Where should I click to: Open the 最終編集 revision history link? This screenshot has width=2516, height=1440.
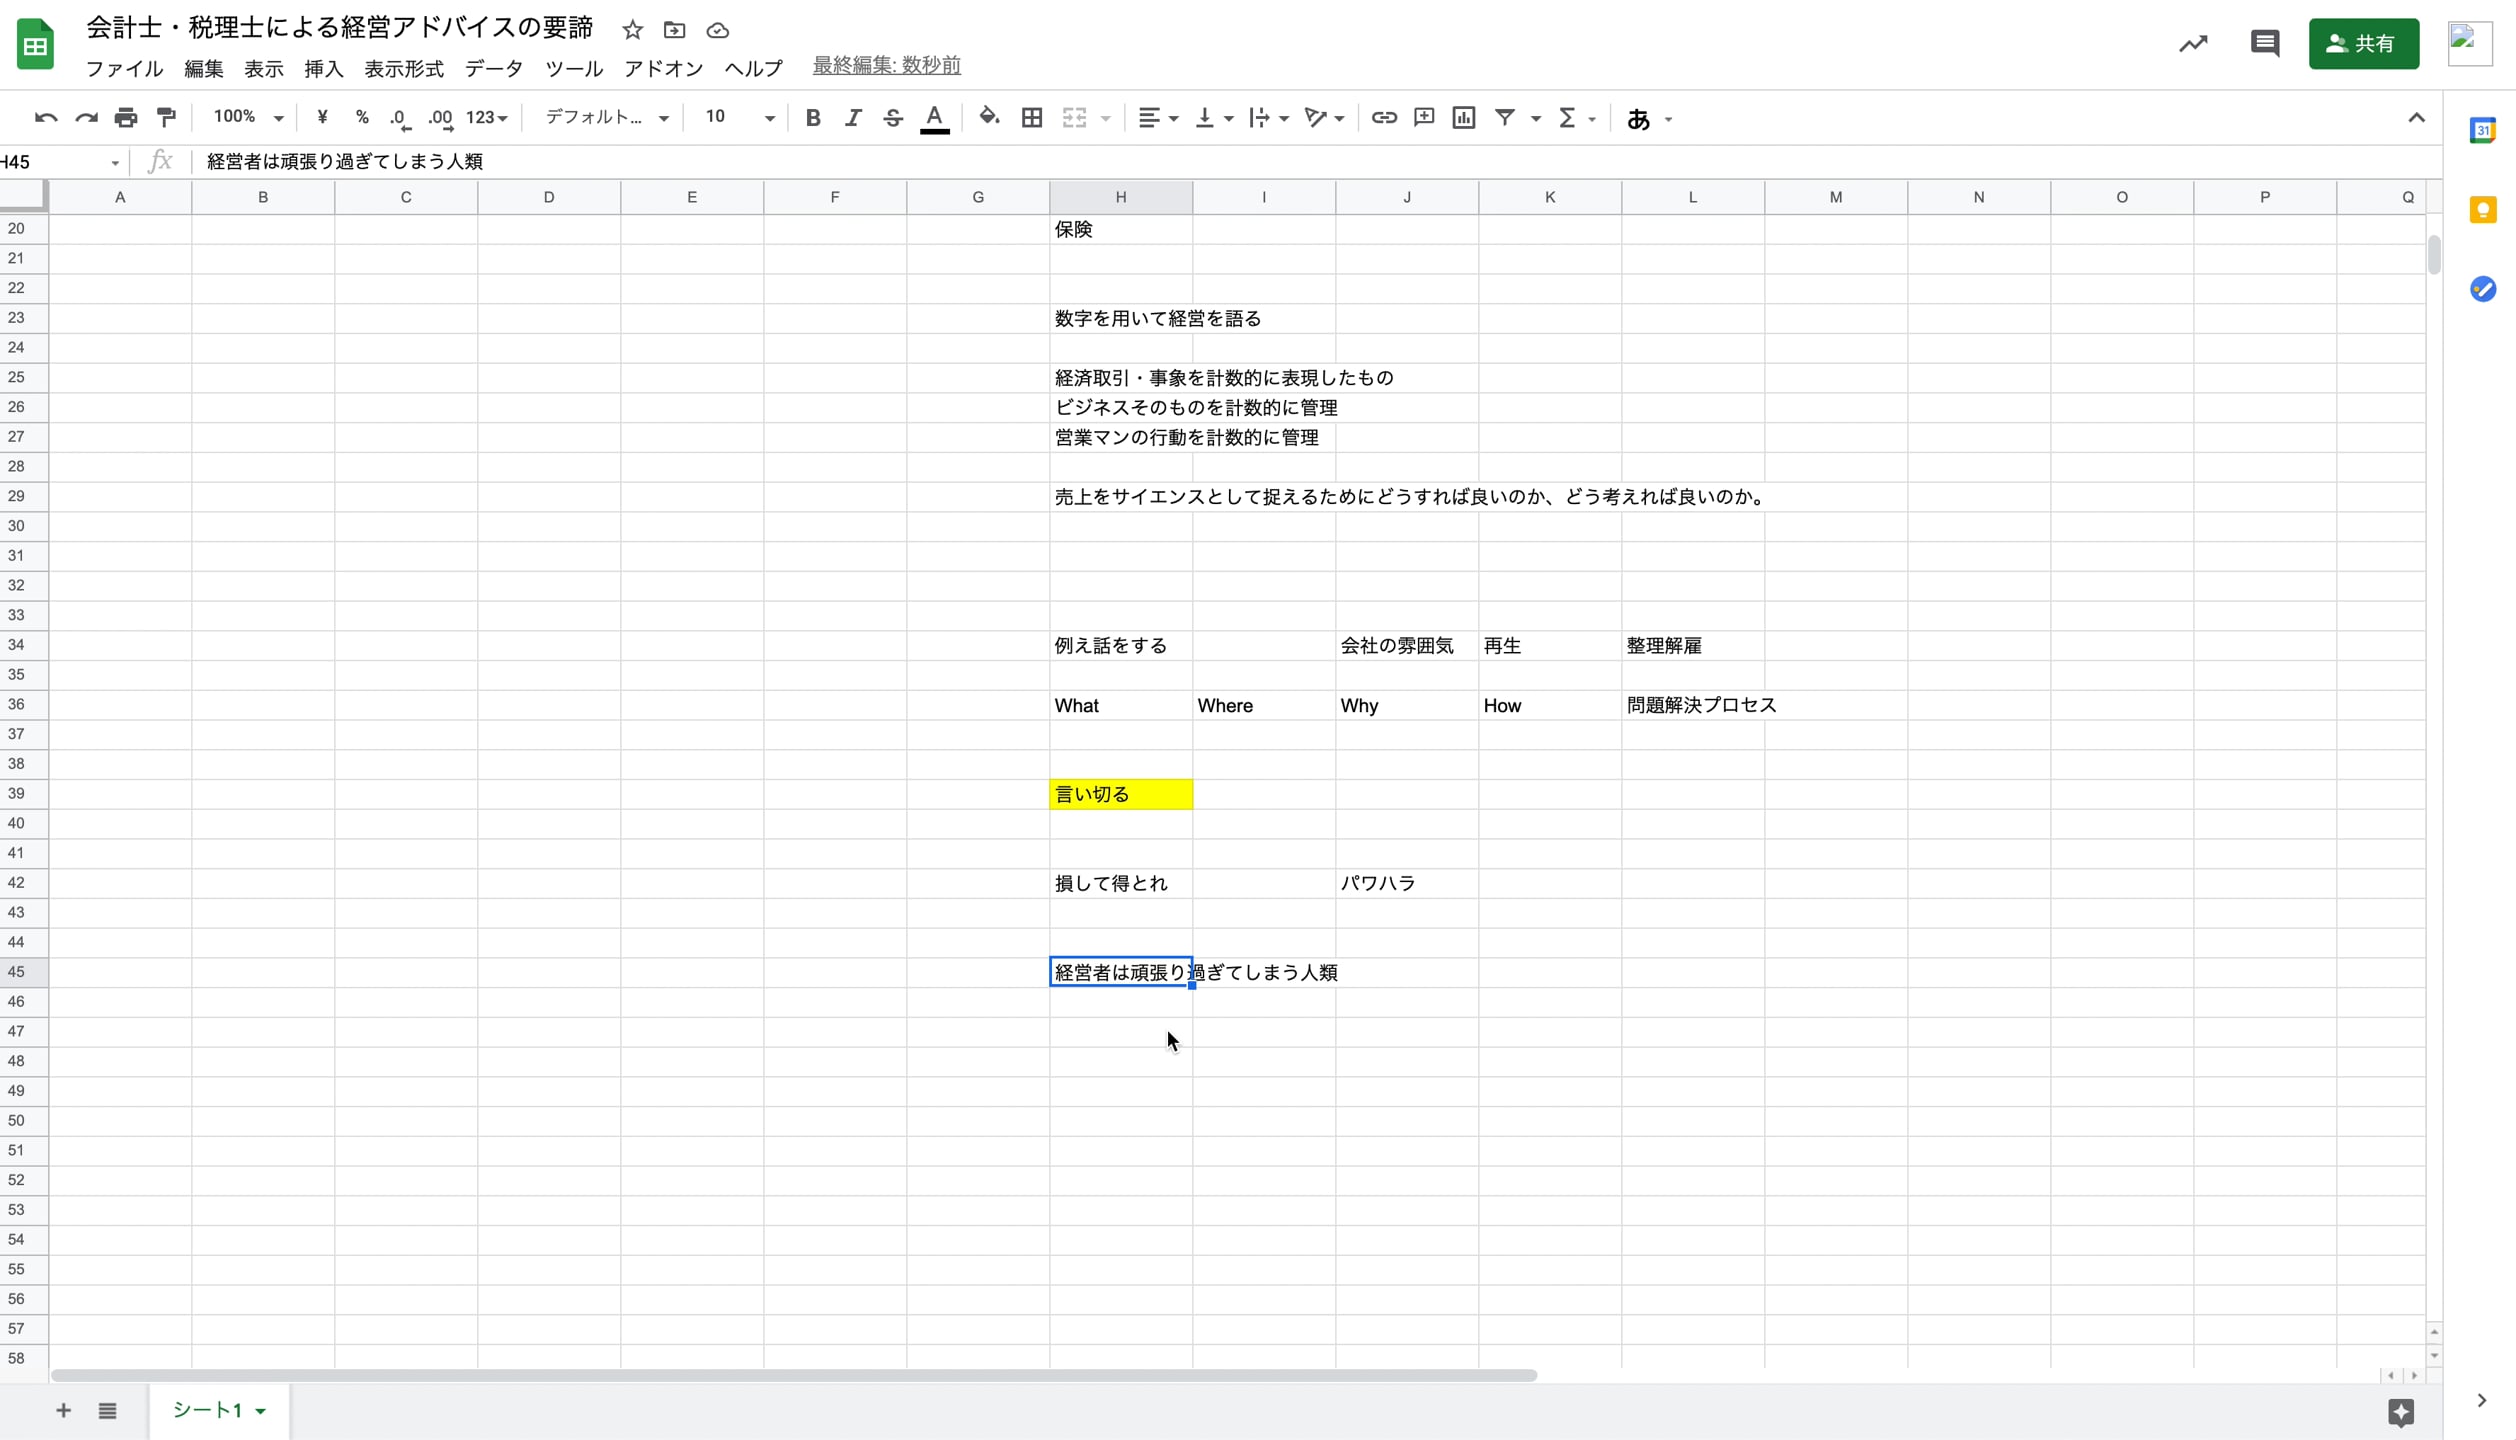[885, 64]
